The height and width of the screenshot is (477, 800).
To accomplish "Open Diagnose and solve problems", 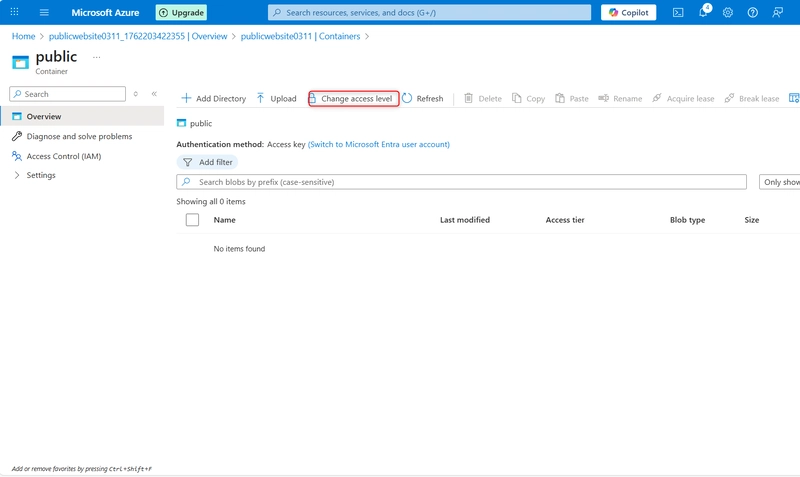I will [78, 136].
